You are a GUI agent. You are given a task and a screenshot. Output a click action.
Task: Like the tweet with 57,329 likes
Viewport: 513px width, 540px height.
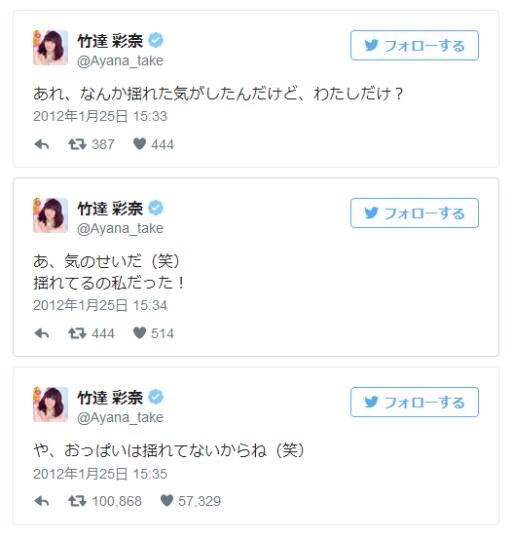167,500
